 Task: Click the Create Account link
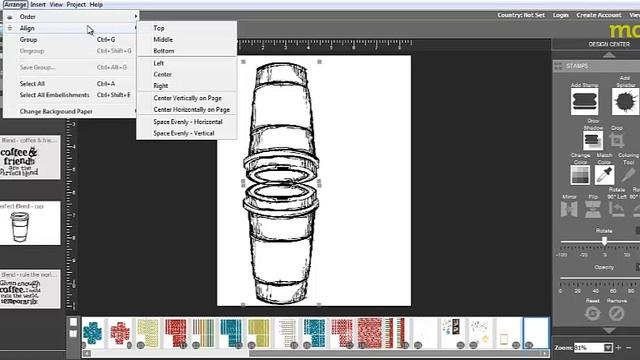coord(599,15)
